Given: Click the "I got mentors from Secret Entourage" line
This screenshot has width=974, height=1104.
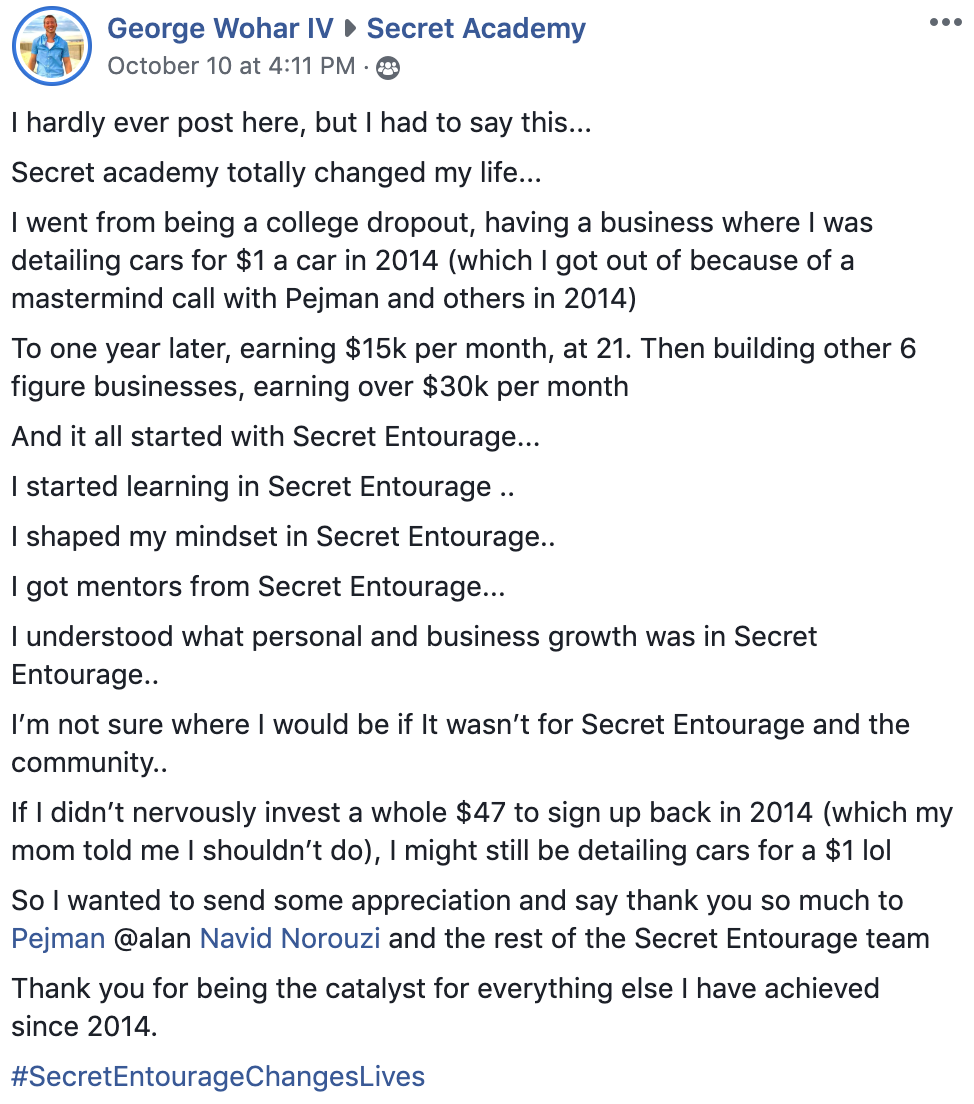Looking at the screenshot, I should [258, 586].
